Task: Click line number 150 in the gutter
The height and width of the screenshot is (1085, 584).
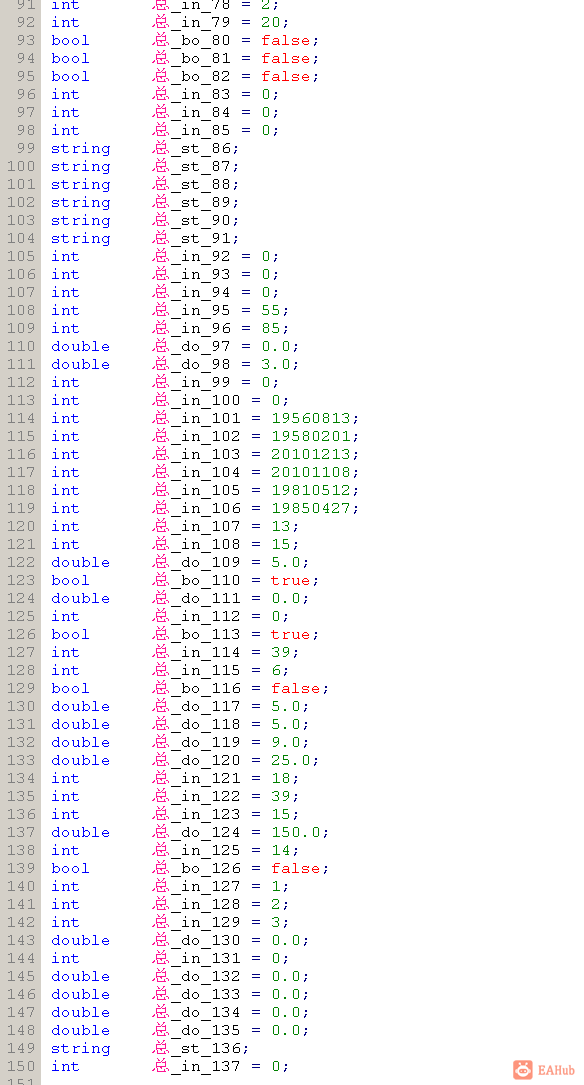Action: [x=21, y=1066]
